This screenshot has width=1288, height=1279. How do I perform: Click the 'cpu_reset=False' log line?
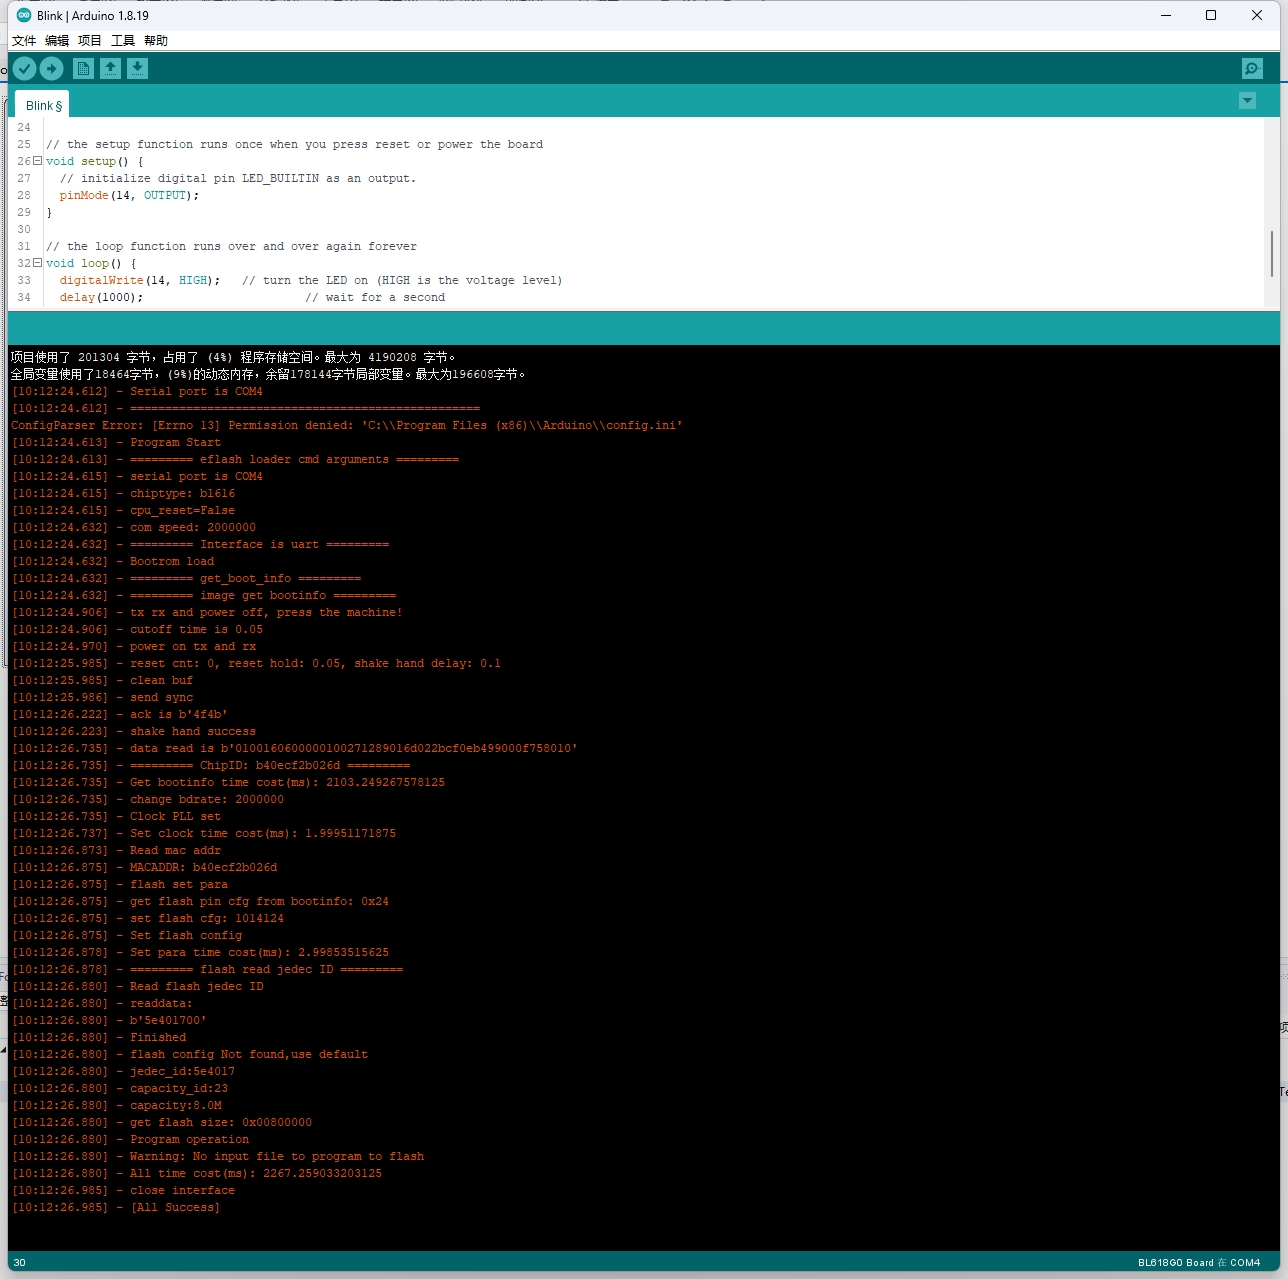(123, 510)
